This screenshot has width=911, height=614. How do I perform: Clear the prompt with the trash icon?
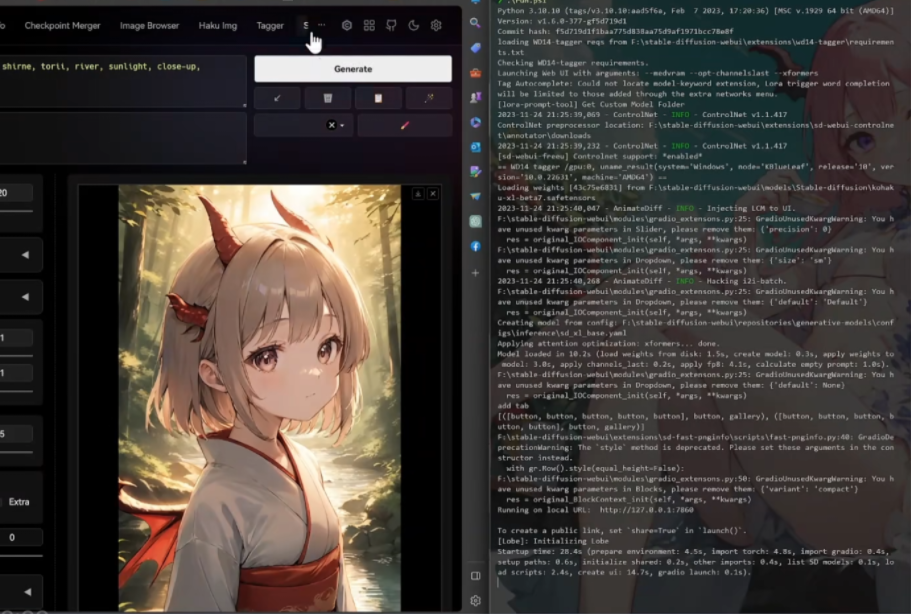[328, 98]
